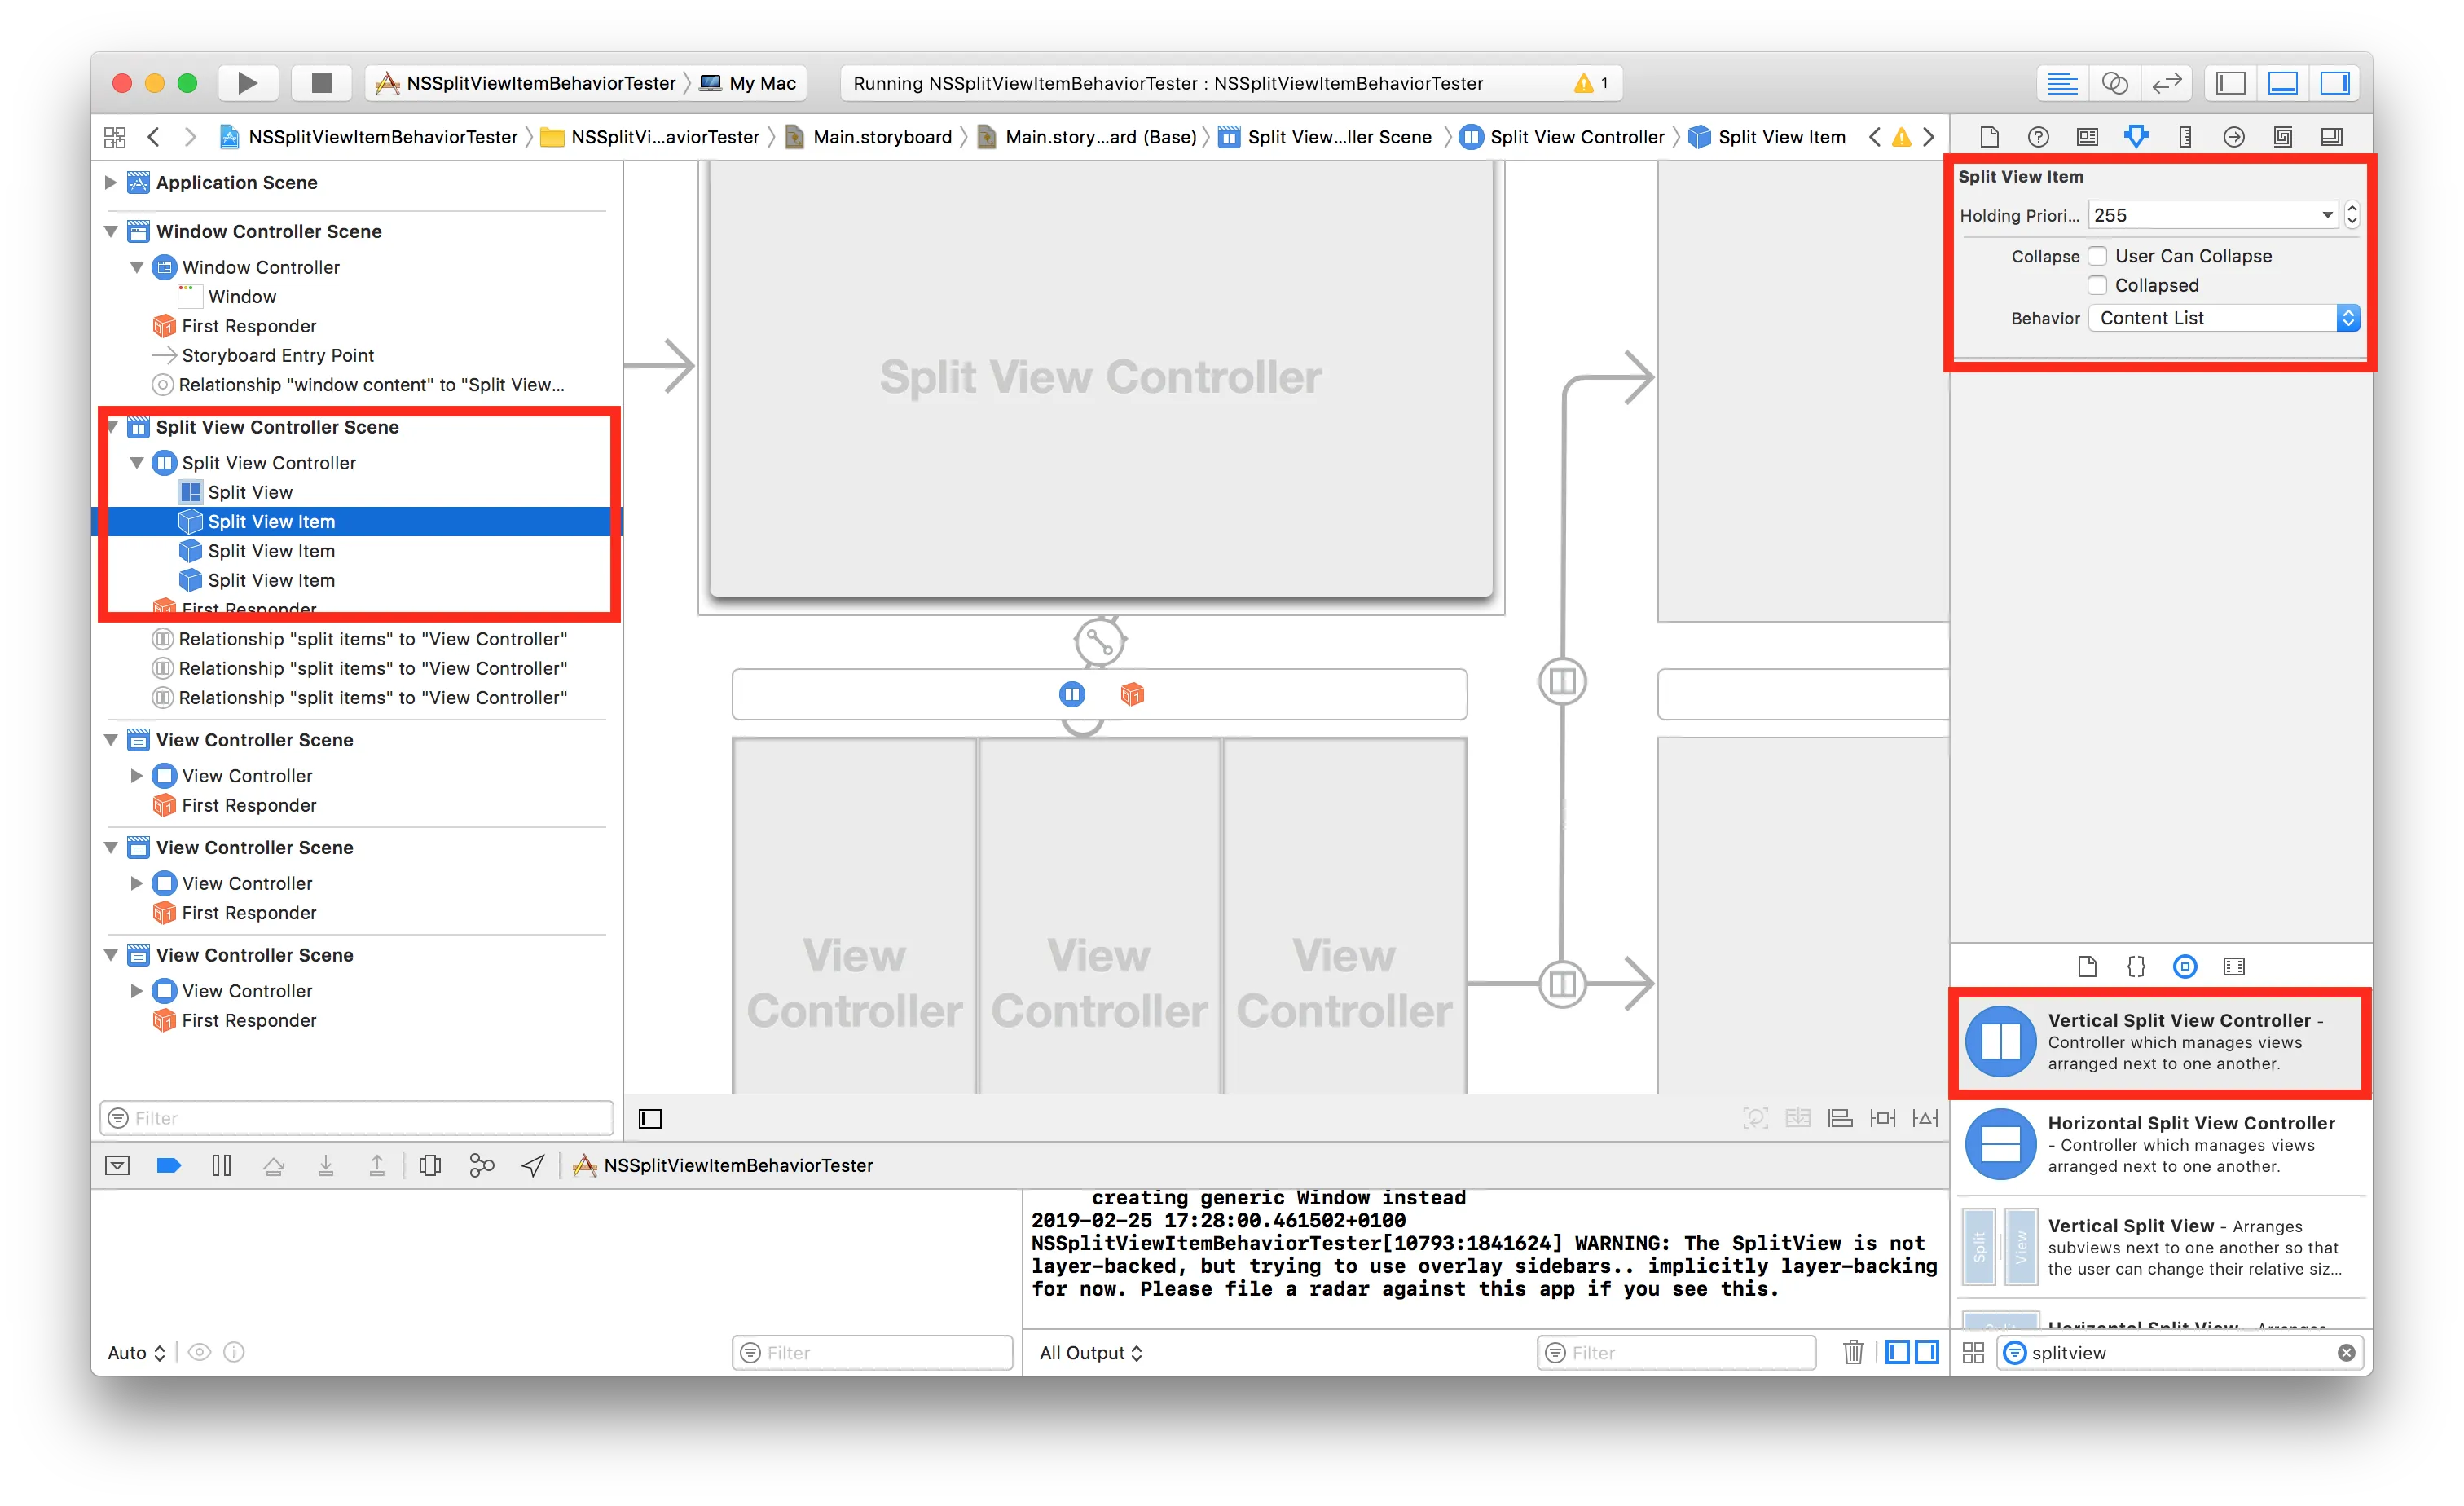Enable User Can Collapse checkbox

(x=2097, y=256)
